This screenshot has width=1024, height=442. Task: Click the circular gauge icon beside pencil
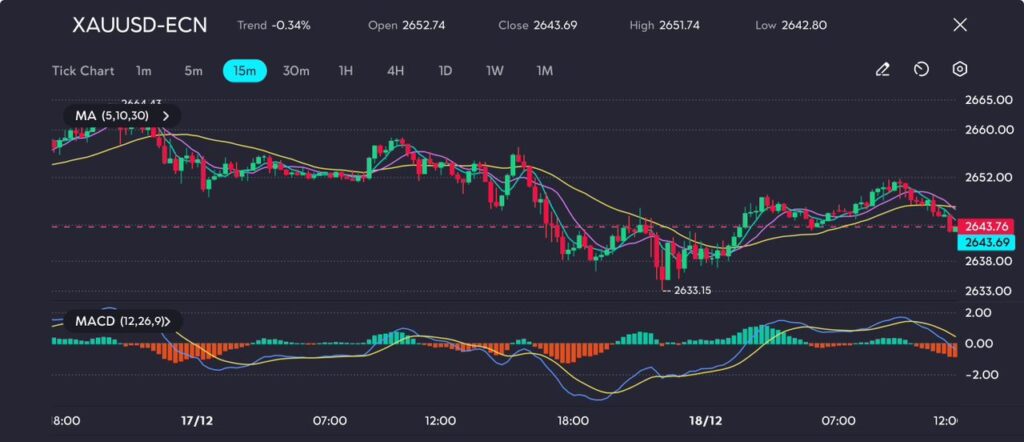point(921,70)
